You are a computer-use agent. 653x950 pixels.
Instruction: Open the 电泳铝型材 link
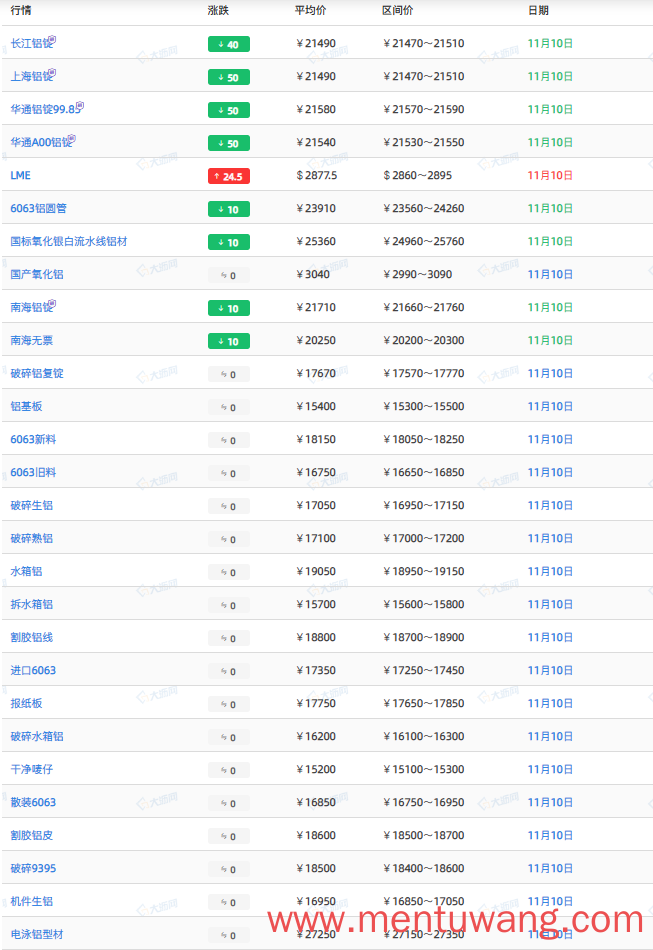pyautogui.click(x=37, y=934)
